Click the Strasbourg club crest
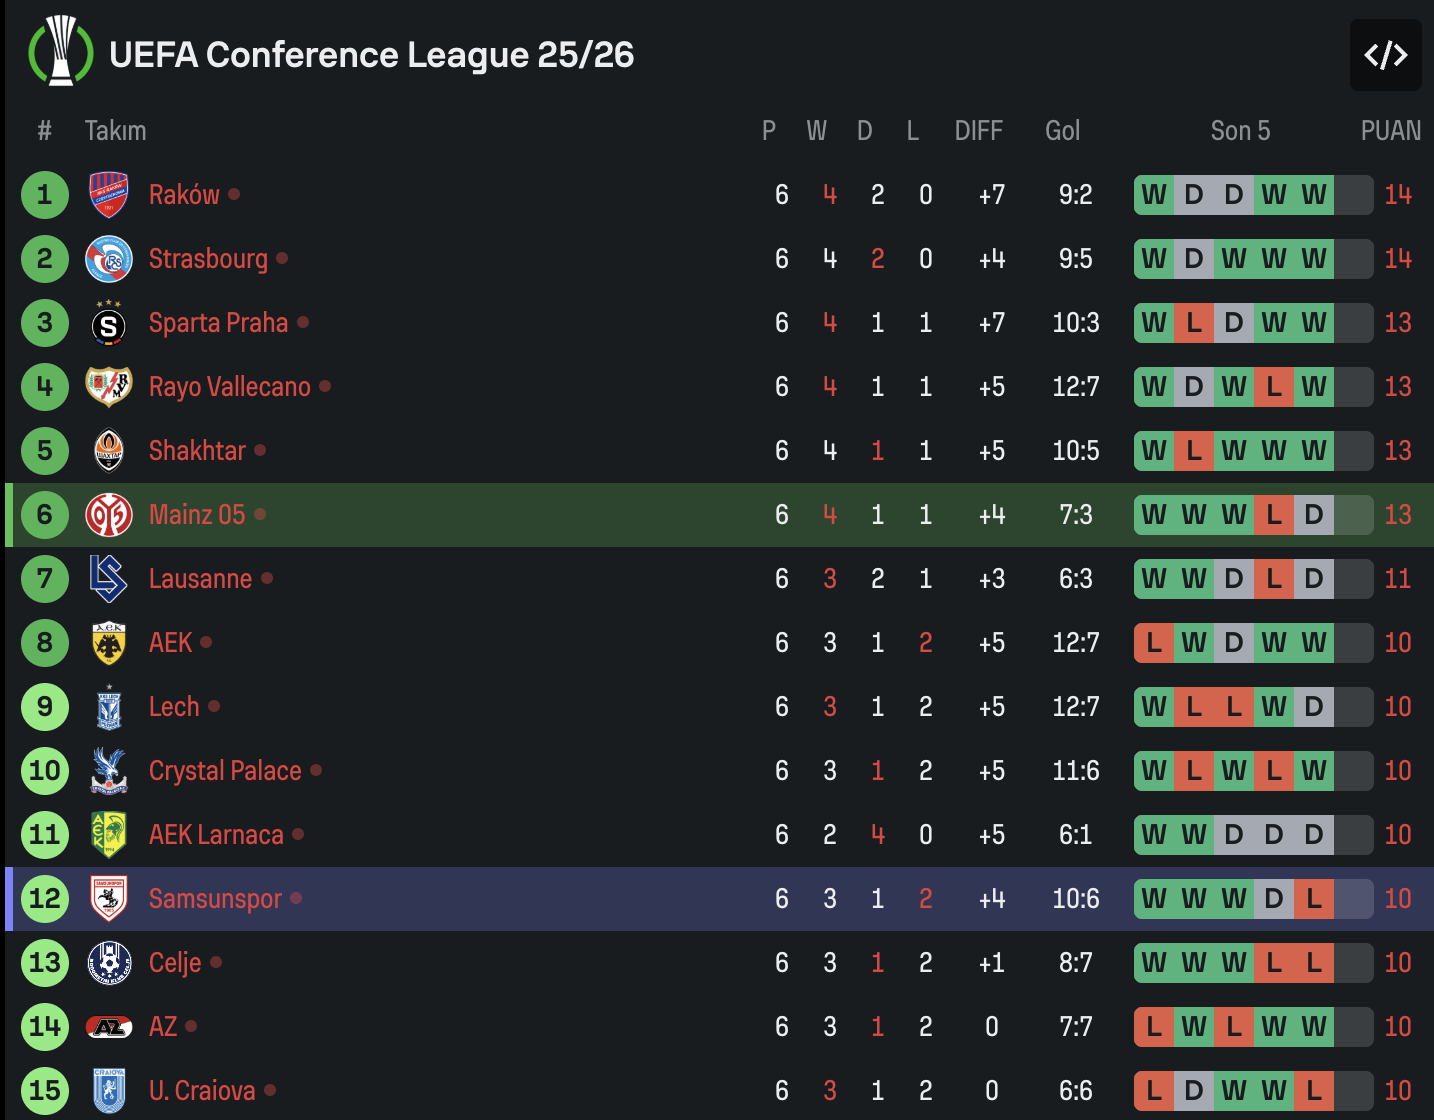 [108, 259]
